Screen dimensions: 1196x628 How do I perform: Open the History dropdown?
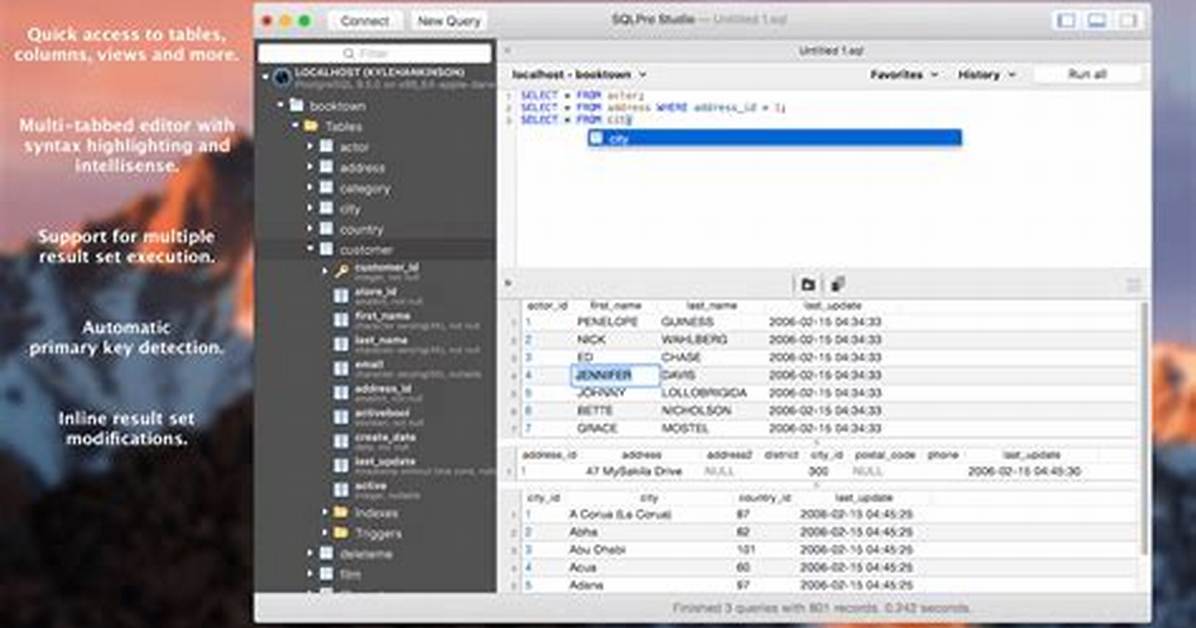[986, 75]
